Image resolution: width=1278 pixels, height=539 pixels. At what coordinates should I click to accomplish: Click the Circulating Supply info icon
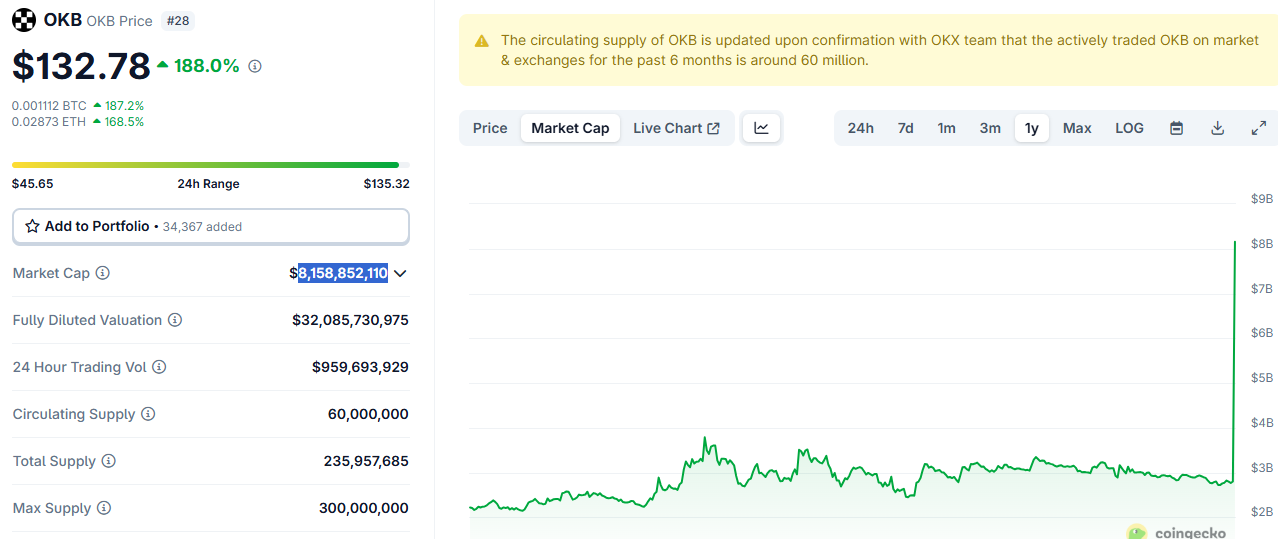(x=148, y=414)
